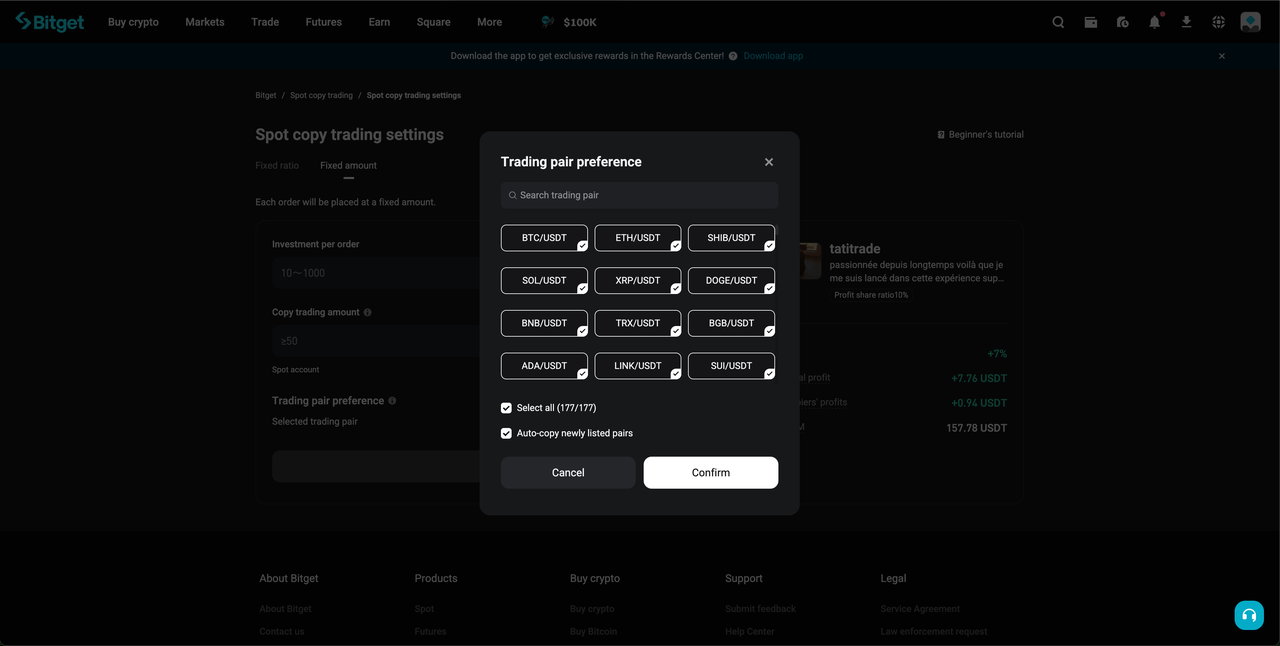Open live support via the headset icon
Image resolution: width=1280 pixels, height=646 pixels.
pos(1248,615)
